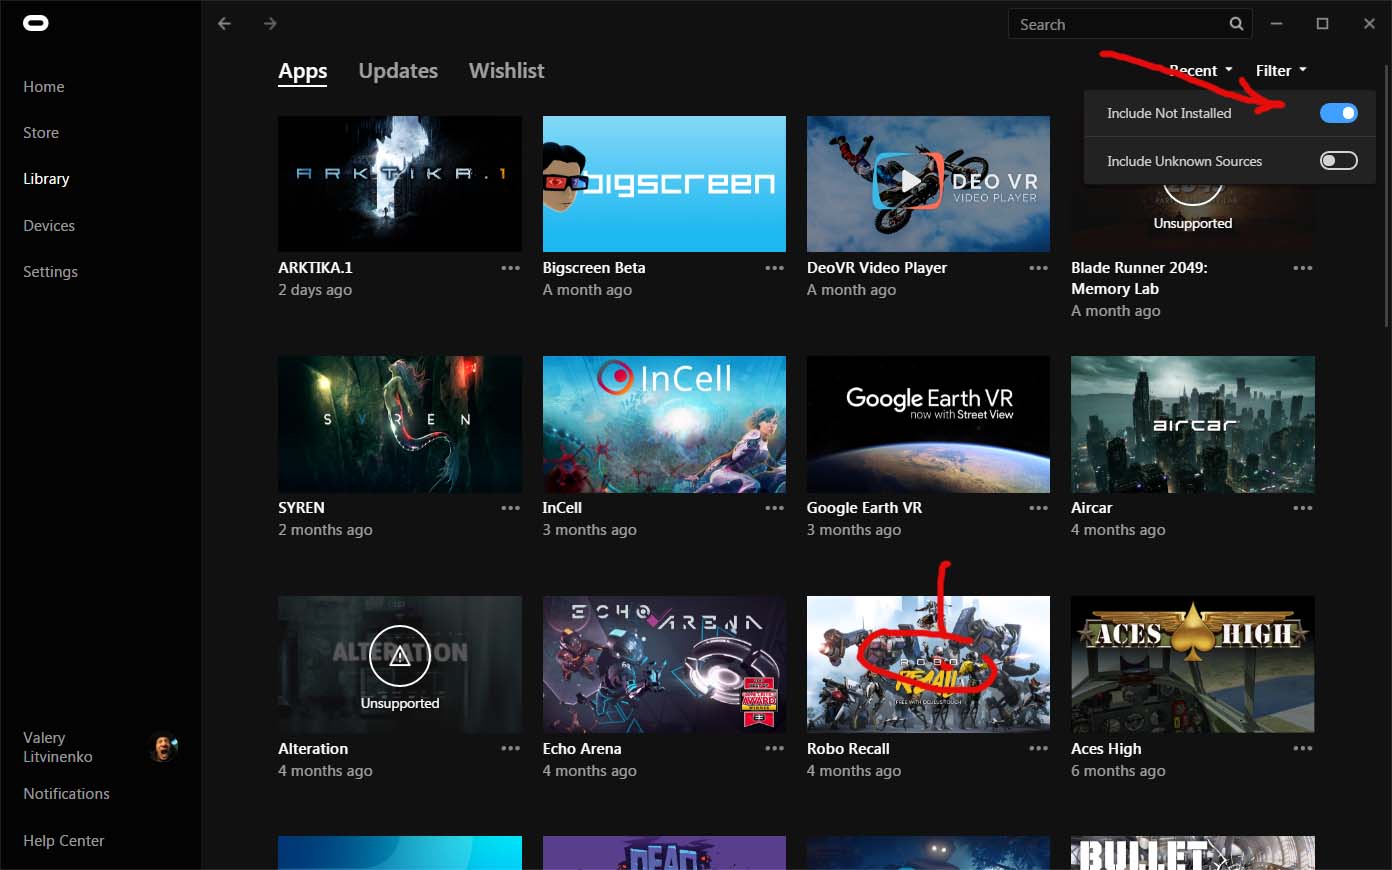This screenshot has height=870, width=1392.
Task: Open Alteration three-dot options menu
Action: [511, 748]
